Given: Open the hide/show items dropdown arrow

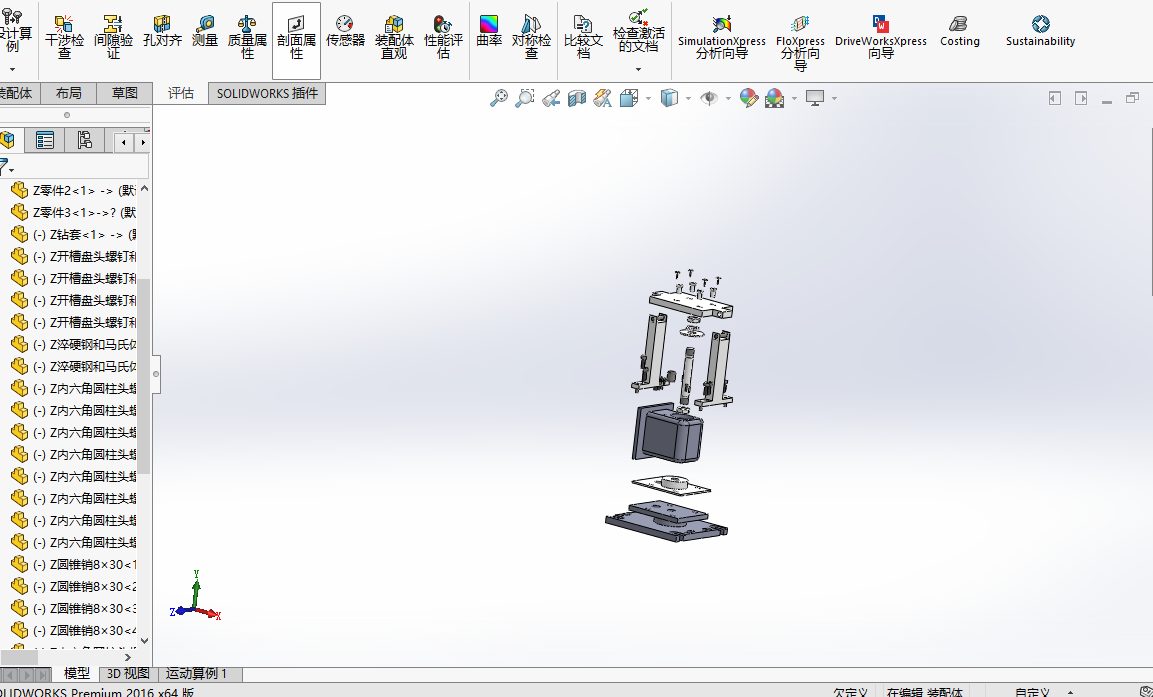Looking at the screenshot, I should click(x=728, y=98).
